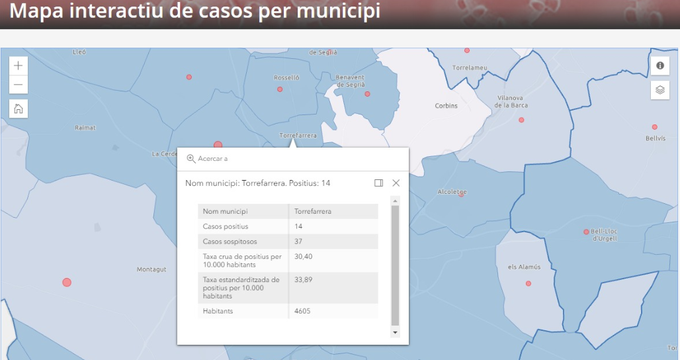Screen dimensions: 680x360
Task: Zoom in on the map
Action: coord(18,66)
